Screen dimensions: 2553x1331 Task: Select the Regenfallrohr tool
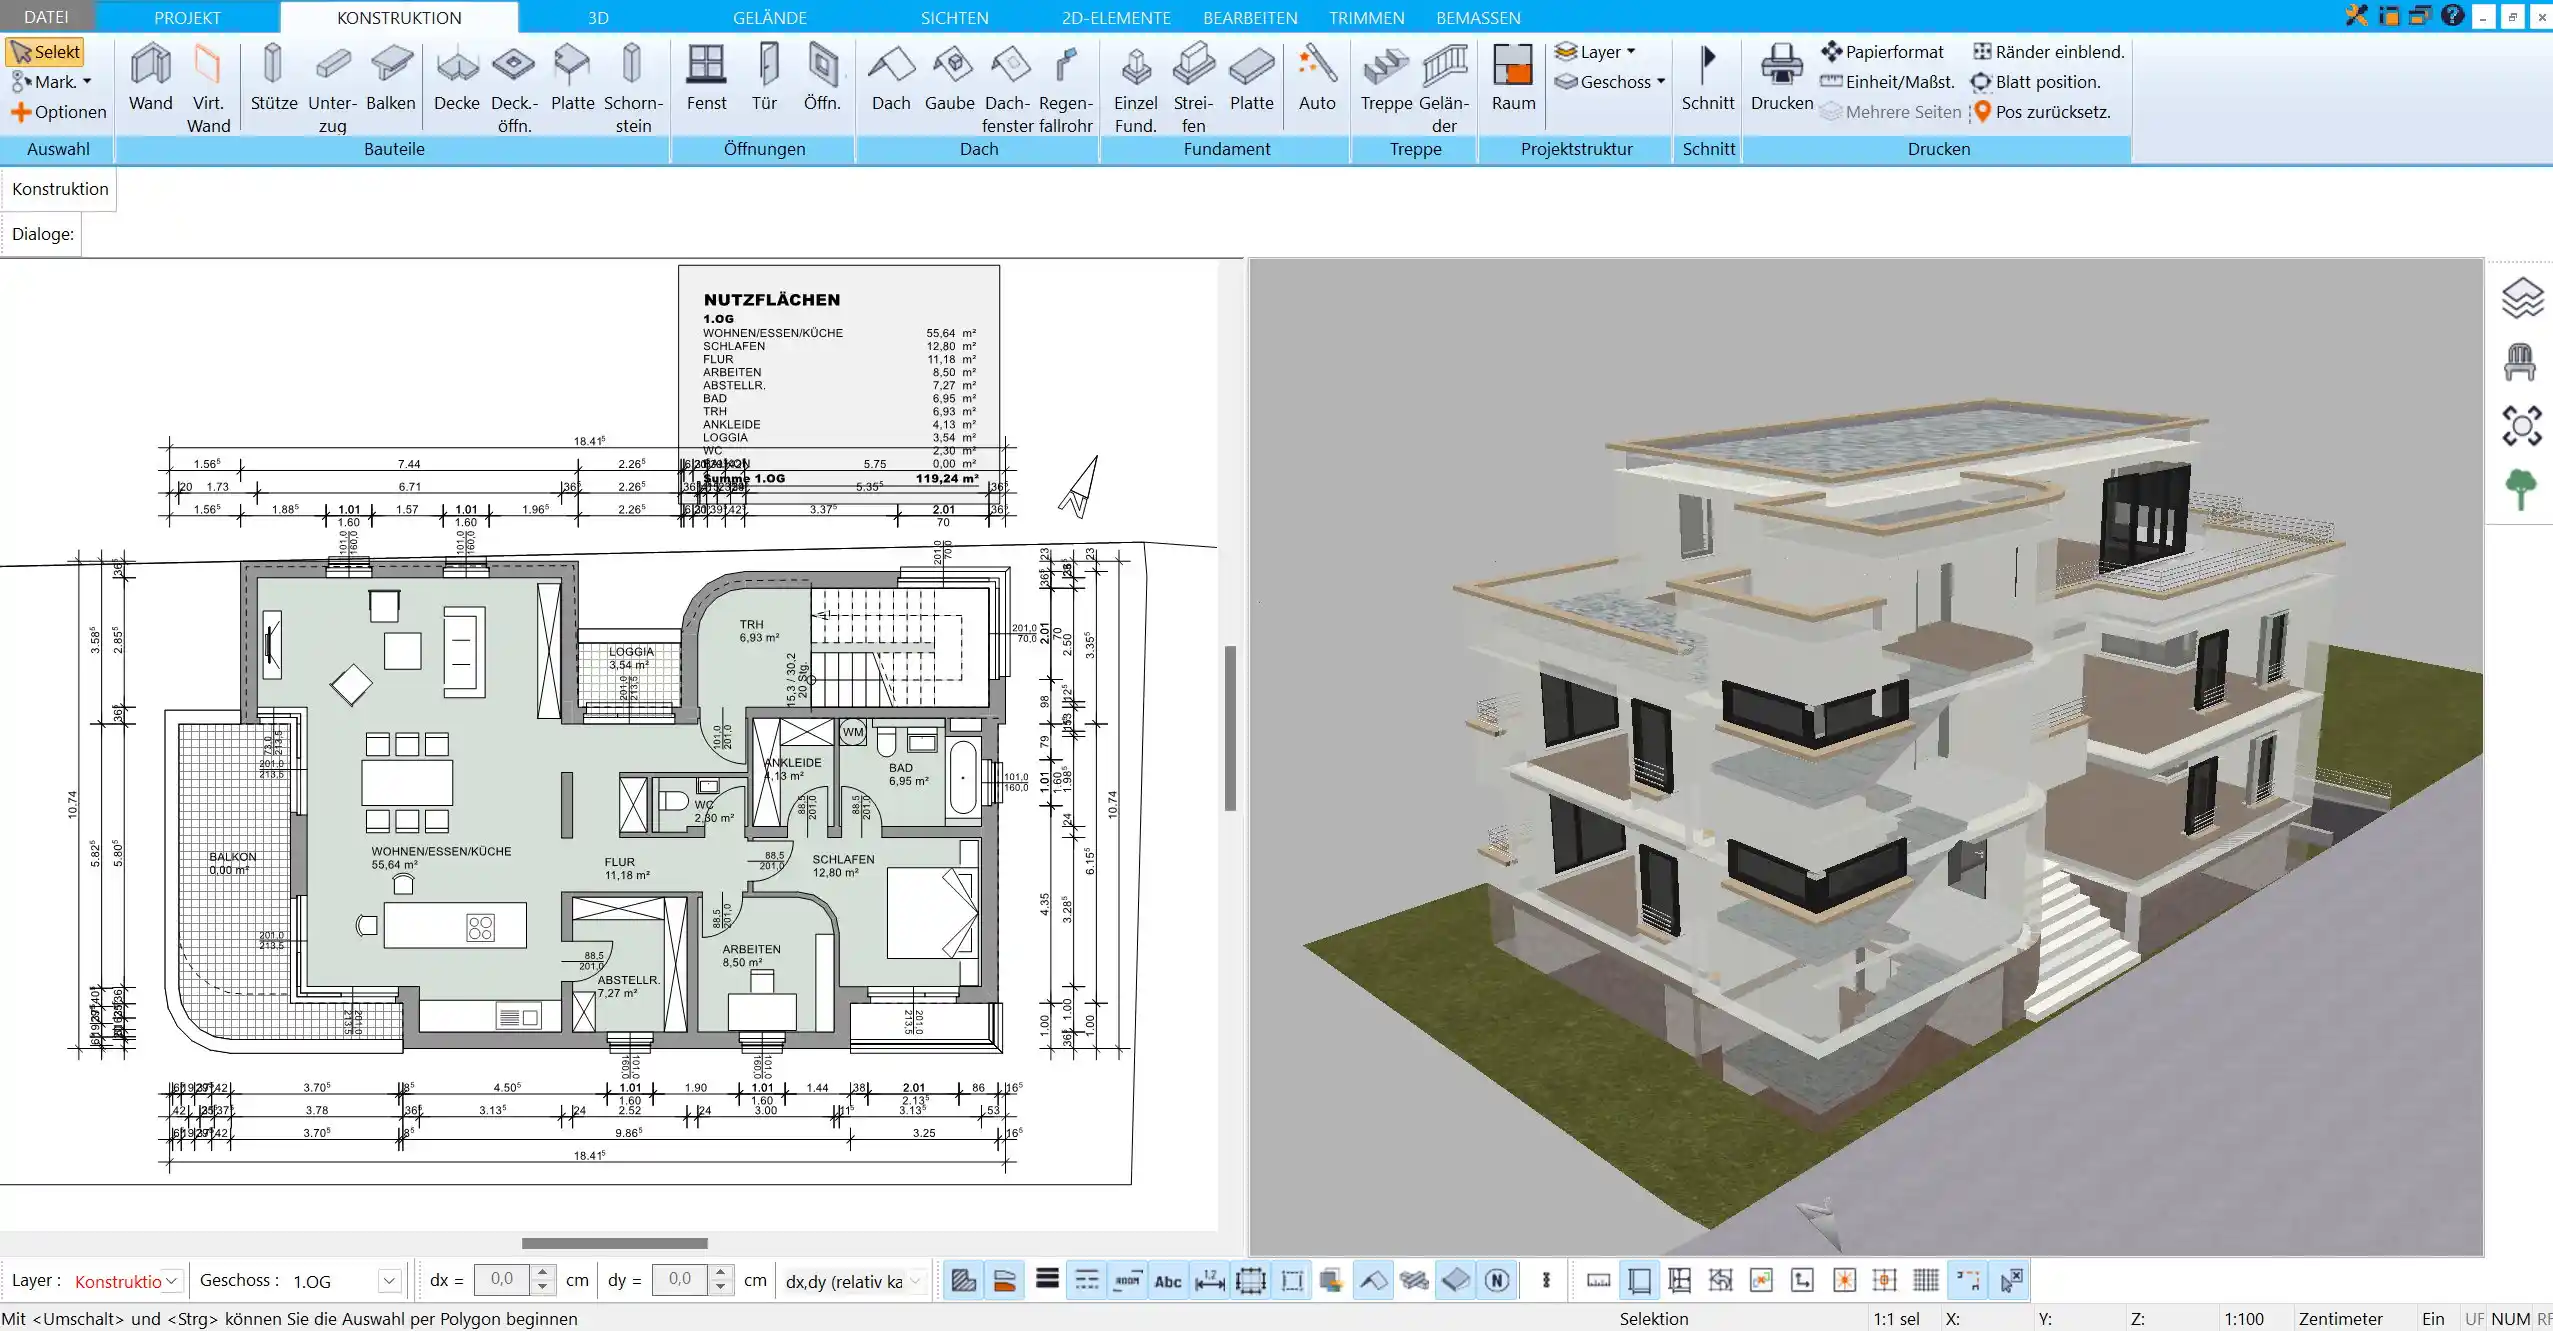click(1065, 88)
